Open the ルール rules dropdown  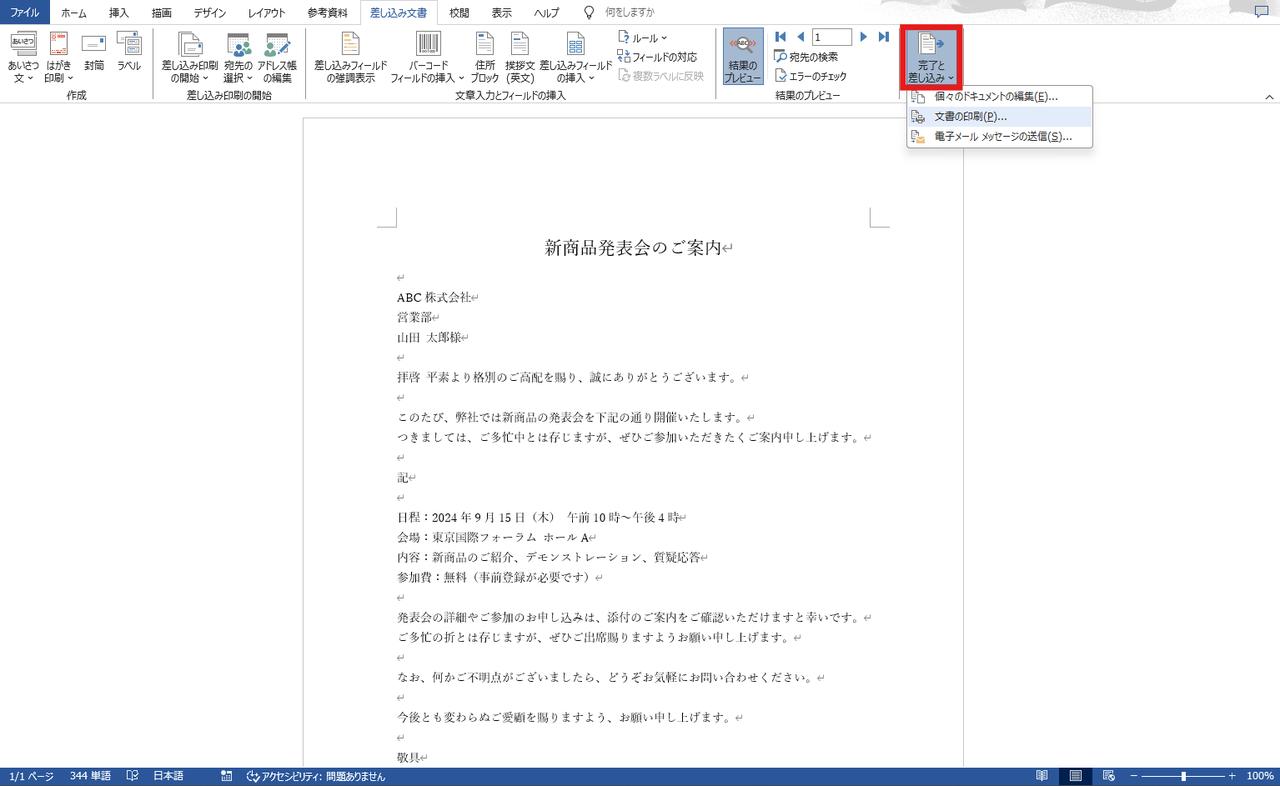643,38
